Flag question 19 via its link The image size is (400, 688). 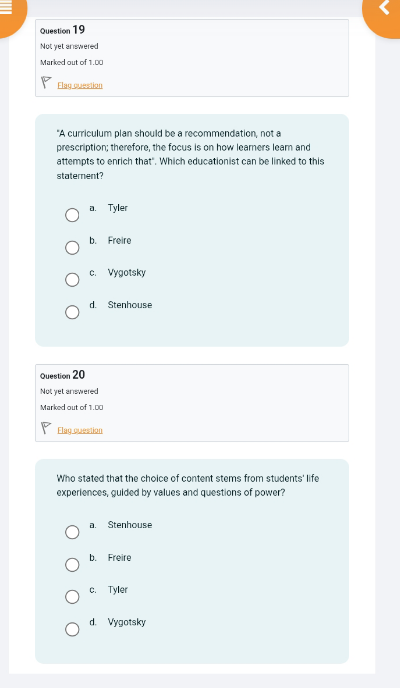80,85
